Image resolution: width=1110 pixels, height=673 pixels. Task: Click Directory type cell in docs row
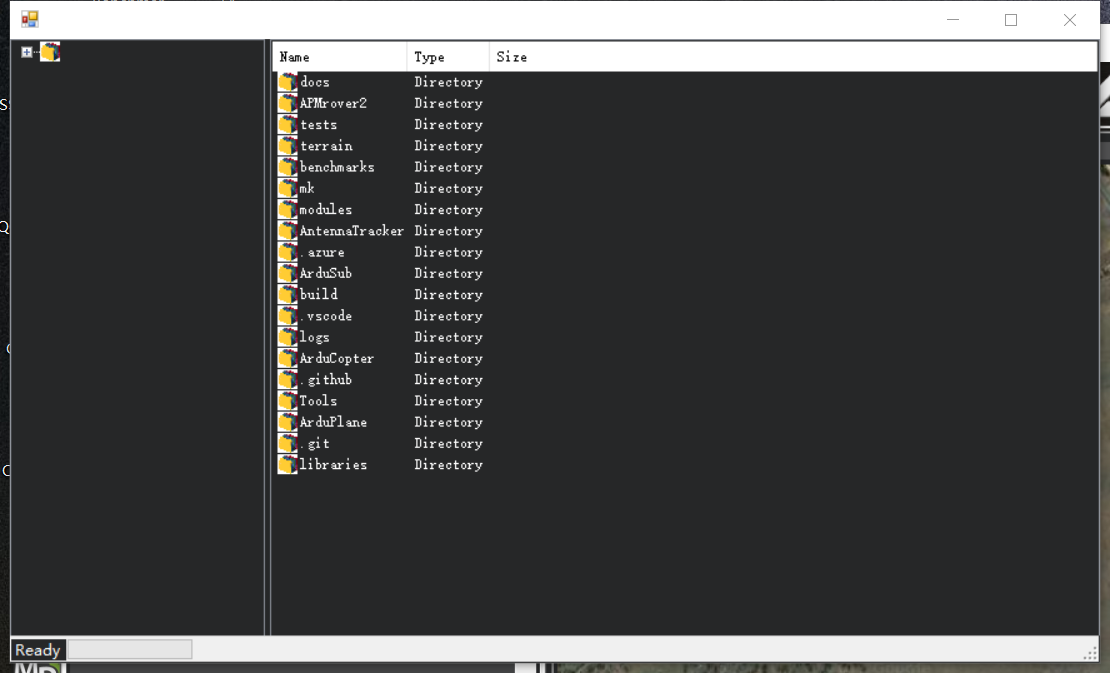[x=449, y=82]
